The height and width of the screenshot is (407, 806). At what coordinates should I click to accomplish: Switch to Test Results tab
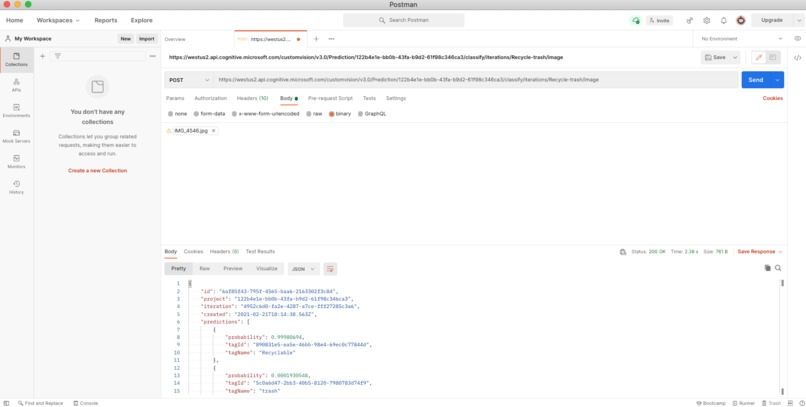(x=260, y=252)
